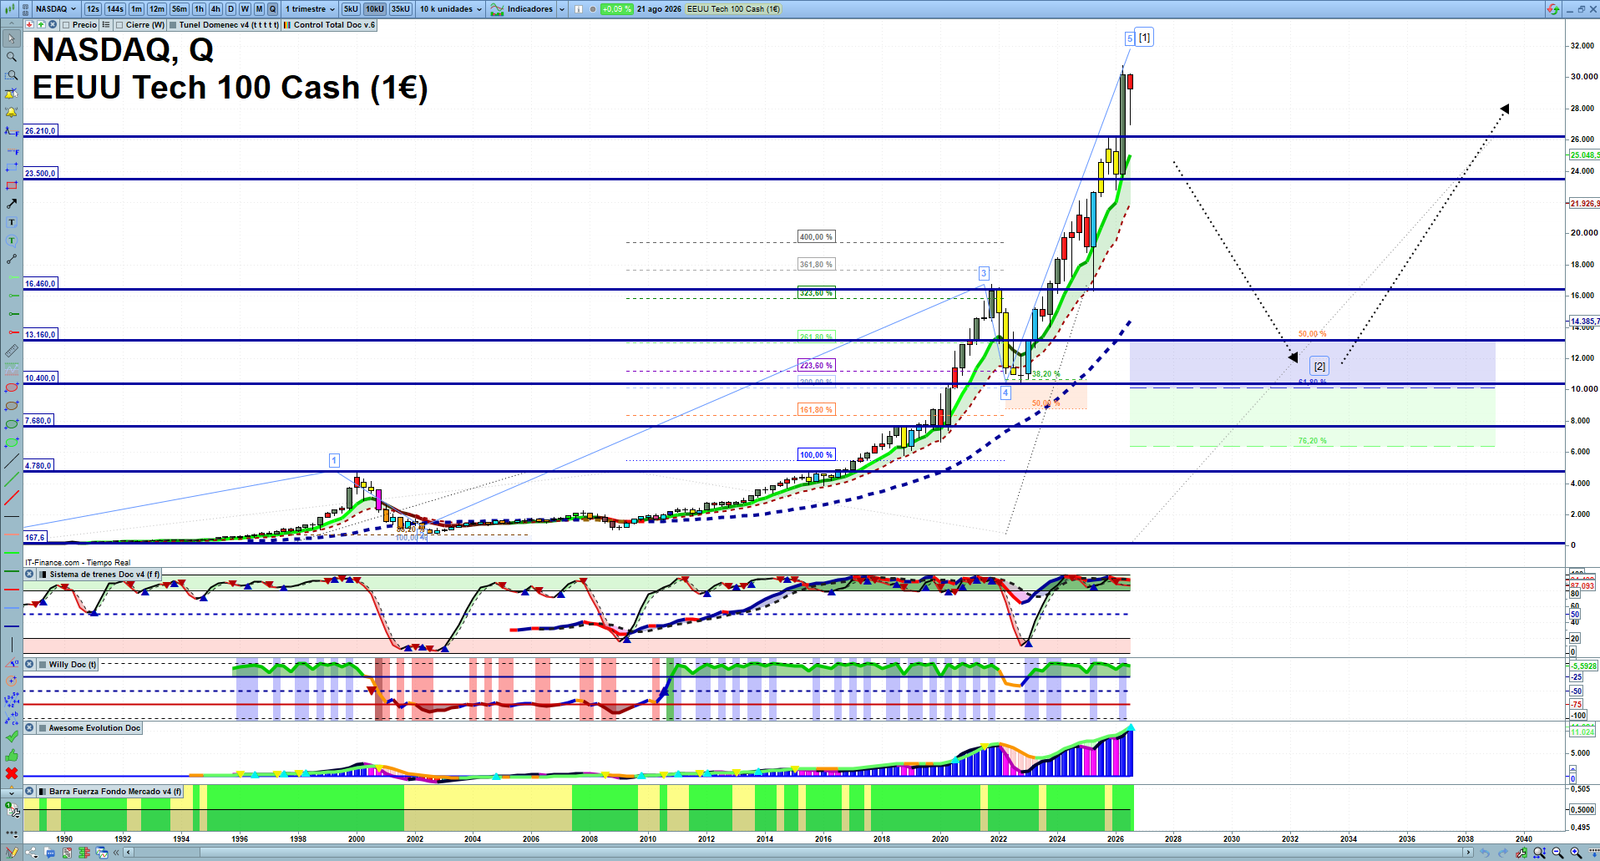Viewport: 1600px width, 861px height.
Task: Switch to the 4h timeframe
Action: pyautogui.click(x=215, y=9)
